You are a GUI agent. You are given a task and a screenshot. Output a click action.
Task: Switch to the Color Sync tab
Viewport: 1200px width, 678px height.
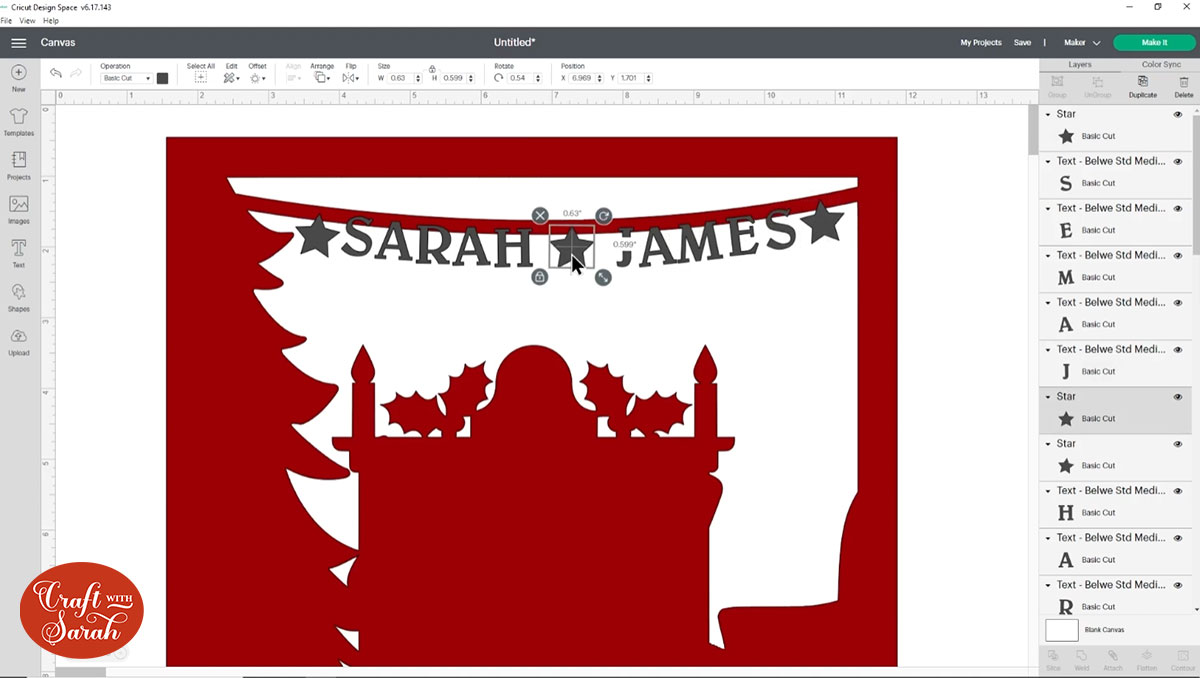point(1160,64)
